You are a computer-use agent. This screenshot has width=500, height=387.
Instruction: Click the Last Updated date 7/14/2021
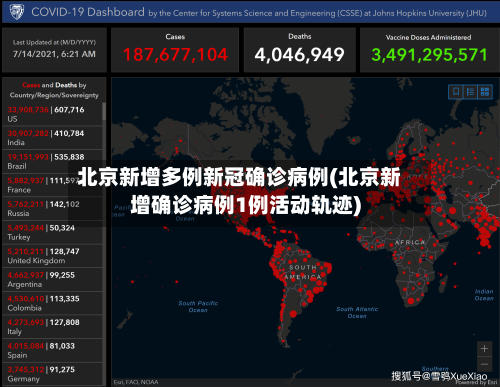point(54,54)
